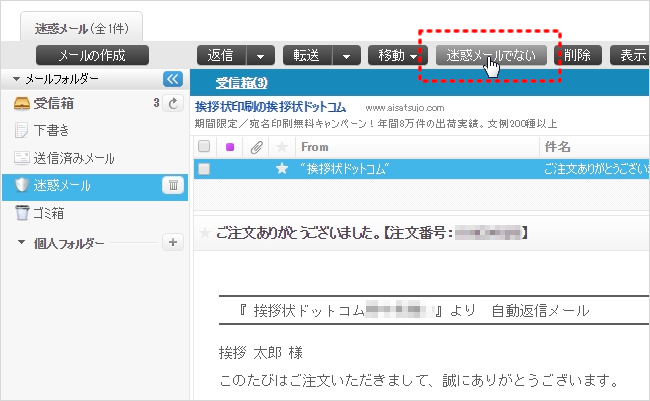This screenshot has width=650, height=401.
Task: Collapse the メールフォルダー section triangle
Action: coord(16,79)
